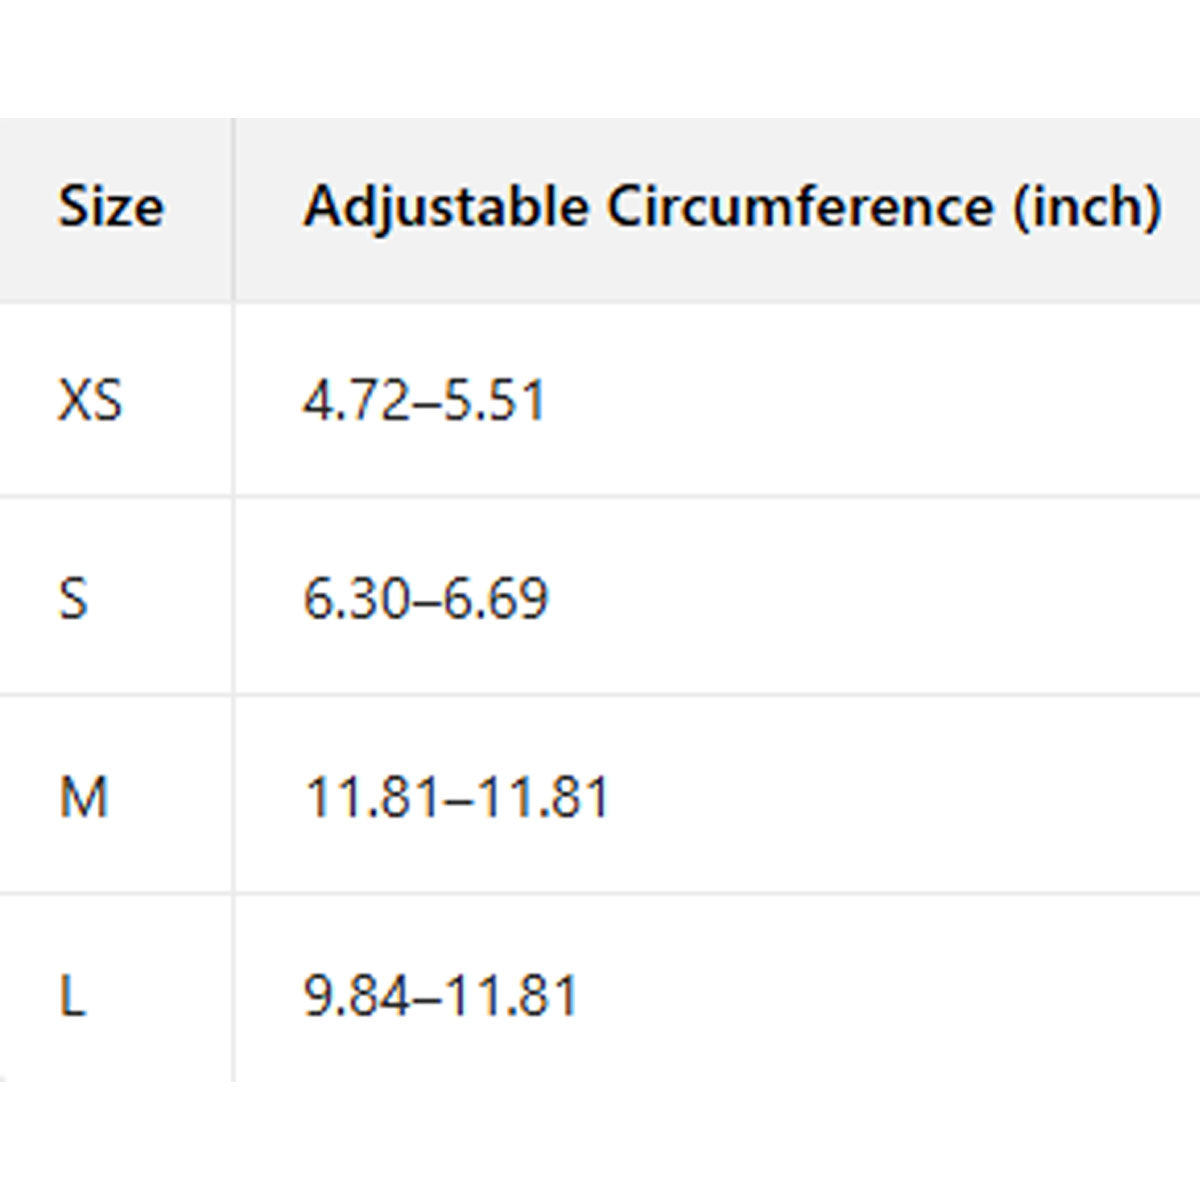The height and width of the screenshot is (1200, 1200).
Task: Click the word Adjustable in the header
Action: point(446,208)
